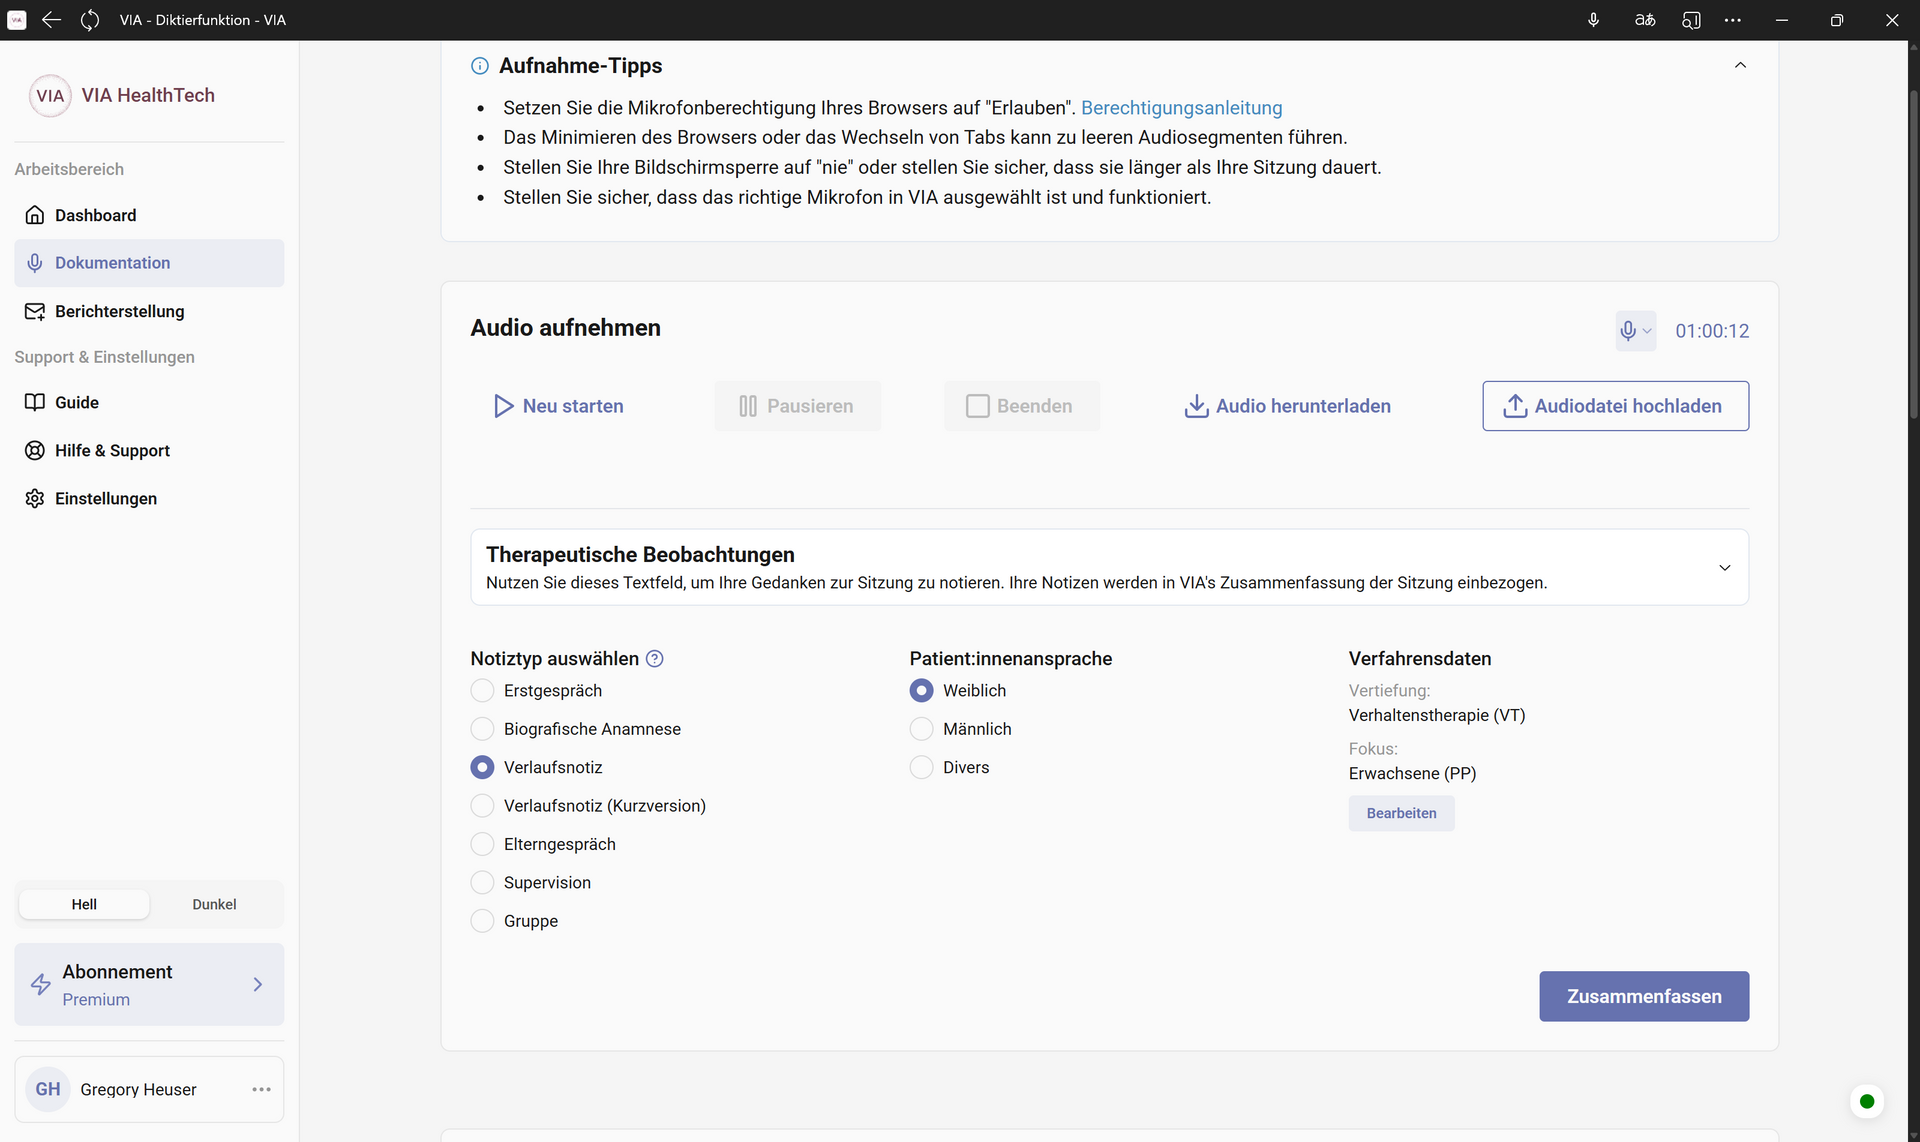Open the translate icon in title bar
Image resolution: width=1920 pixels, height=1142 pixels.
[x=1645, y=20]
